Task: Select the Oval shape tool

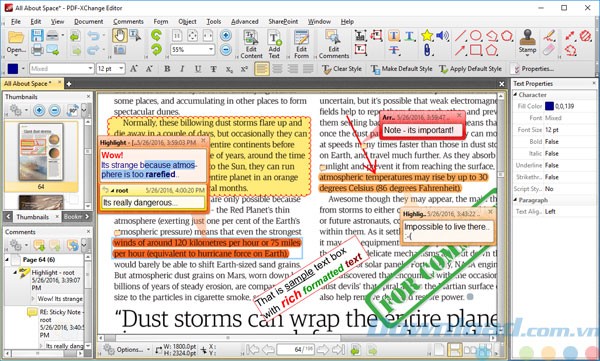Action: [x=475, y=36]
